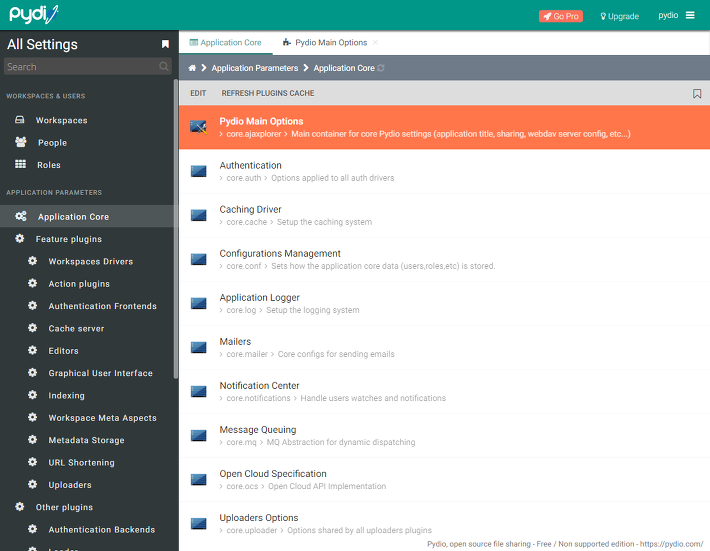Click EDIT in the toolbar
Screen dimensions: 710x551
(198, 93)
